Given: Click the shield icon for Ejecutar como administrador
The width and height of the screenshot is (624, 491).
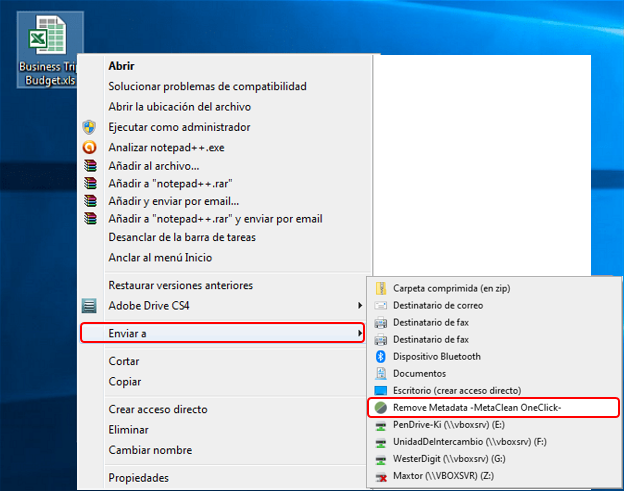Looking at the screenshot, I should tap(90, 127).
